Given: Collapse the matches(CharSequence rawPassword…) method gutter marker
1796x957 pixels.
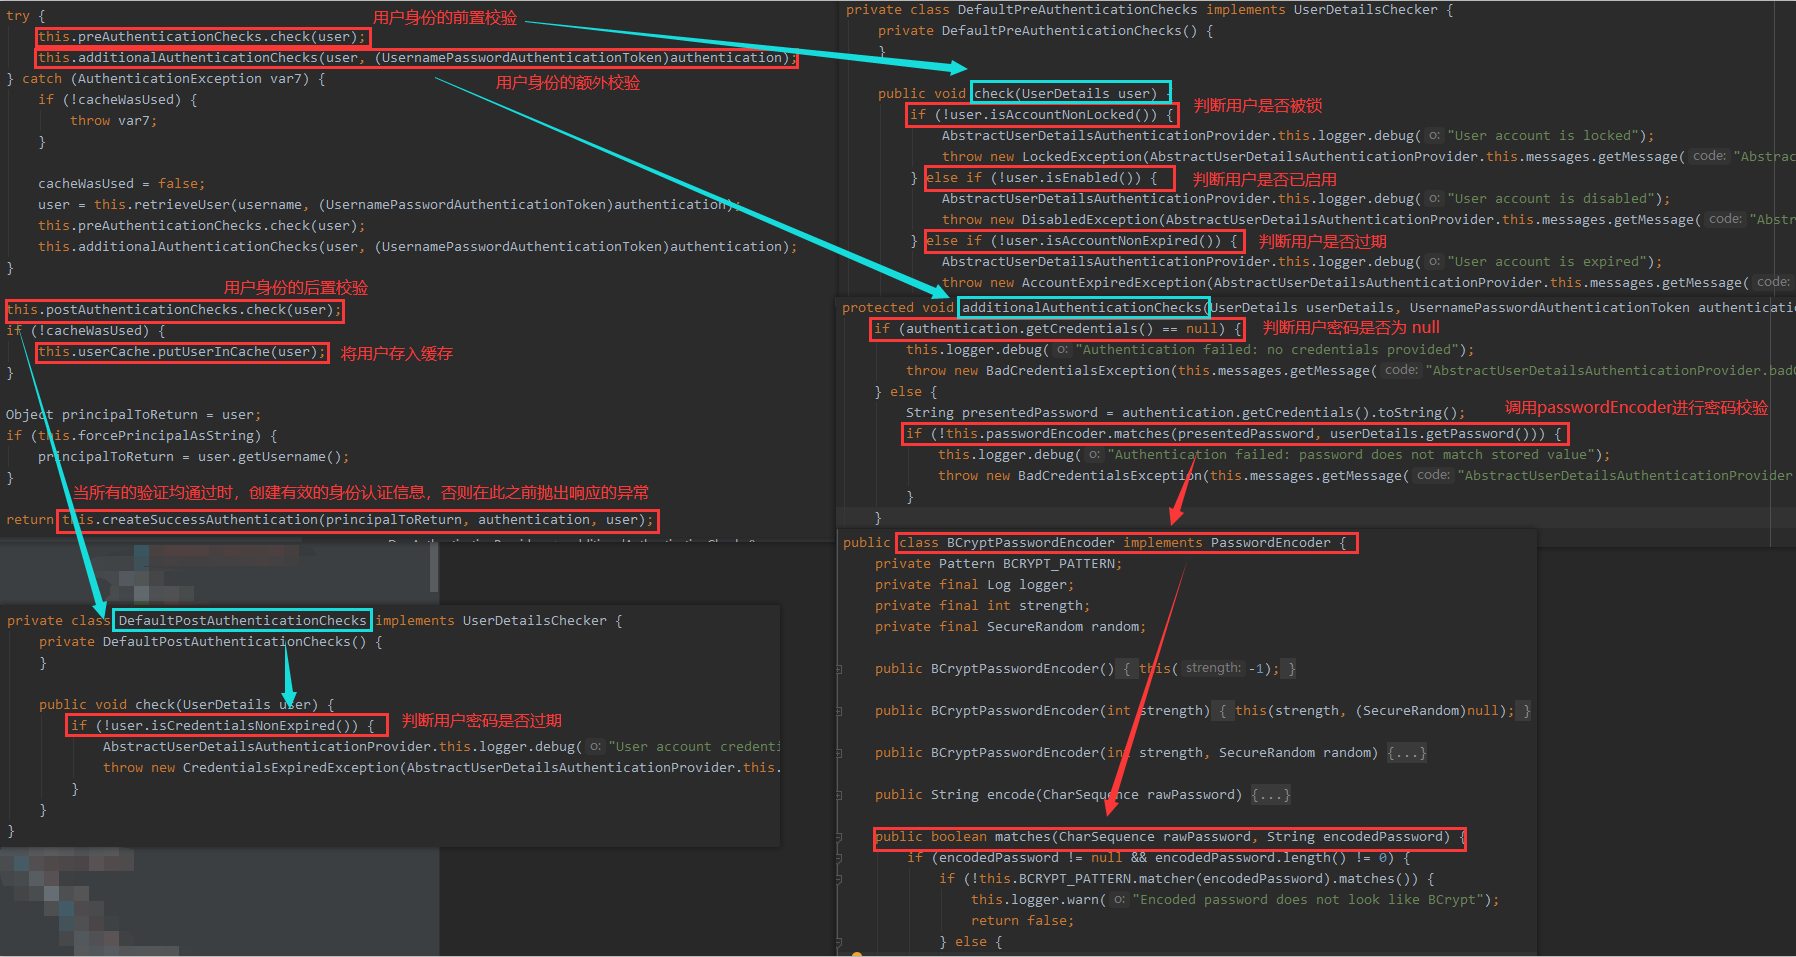Looking at the screenshot, I should pos(839,837).
